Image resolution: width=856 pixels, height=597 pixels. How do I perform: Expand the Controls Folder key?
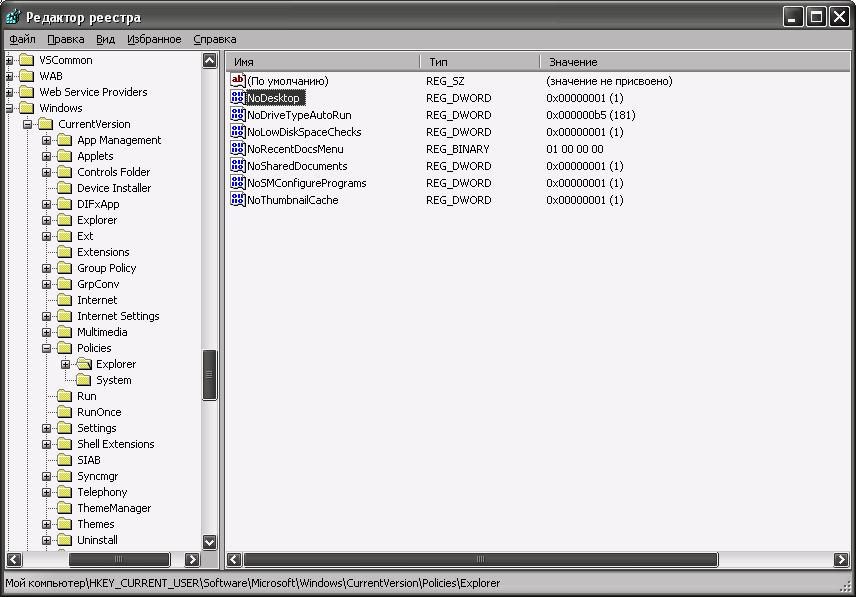pos(46,172)
